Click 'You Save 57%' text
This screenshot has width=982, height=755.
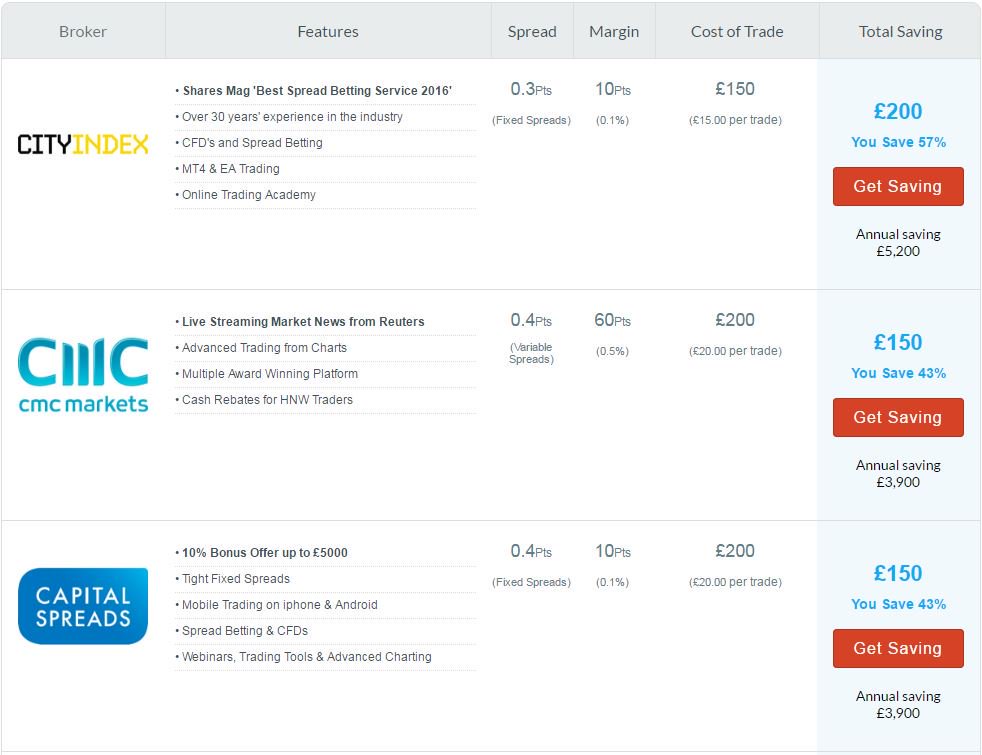pos(898,142)
